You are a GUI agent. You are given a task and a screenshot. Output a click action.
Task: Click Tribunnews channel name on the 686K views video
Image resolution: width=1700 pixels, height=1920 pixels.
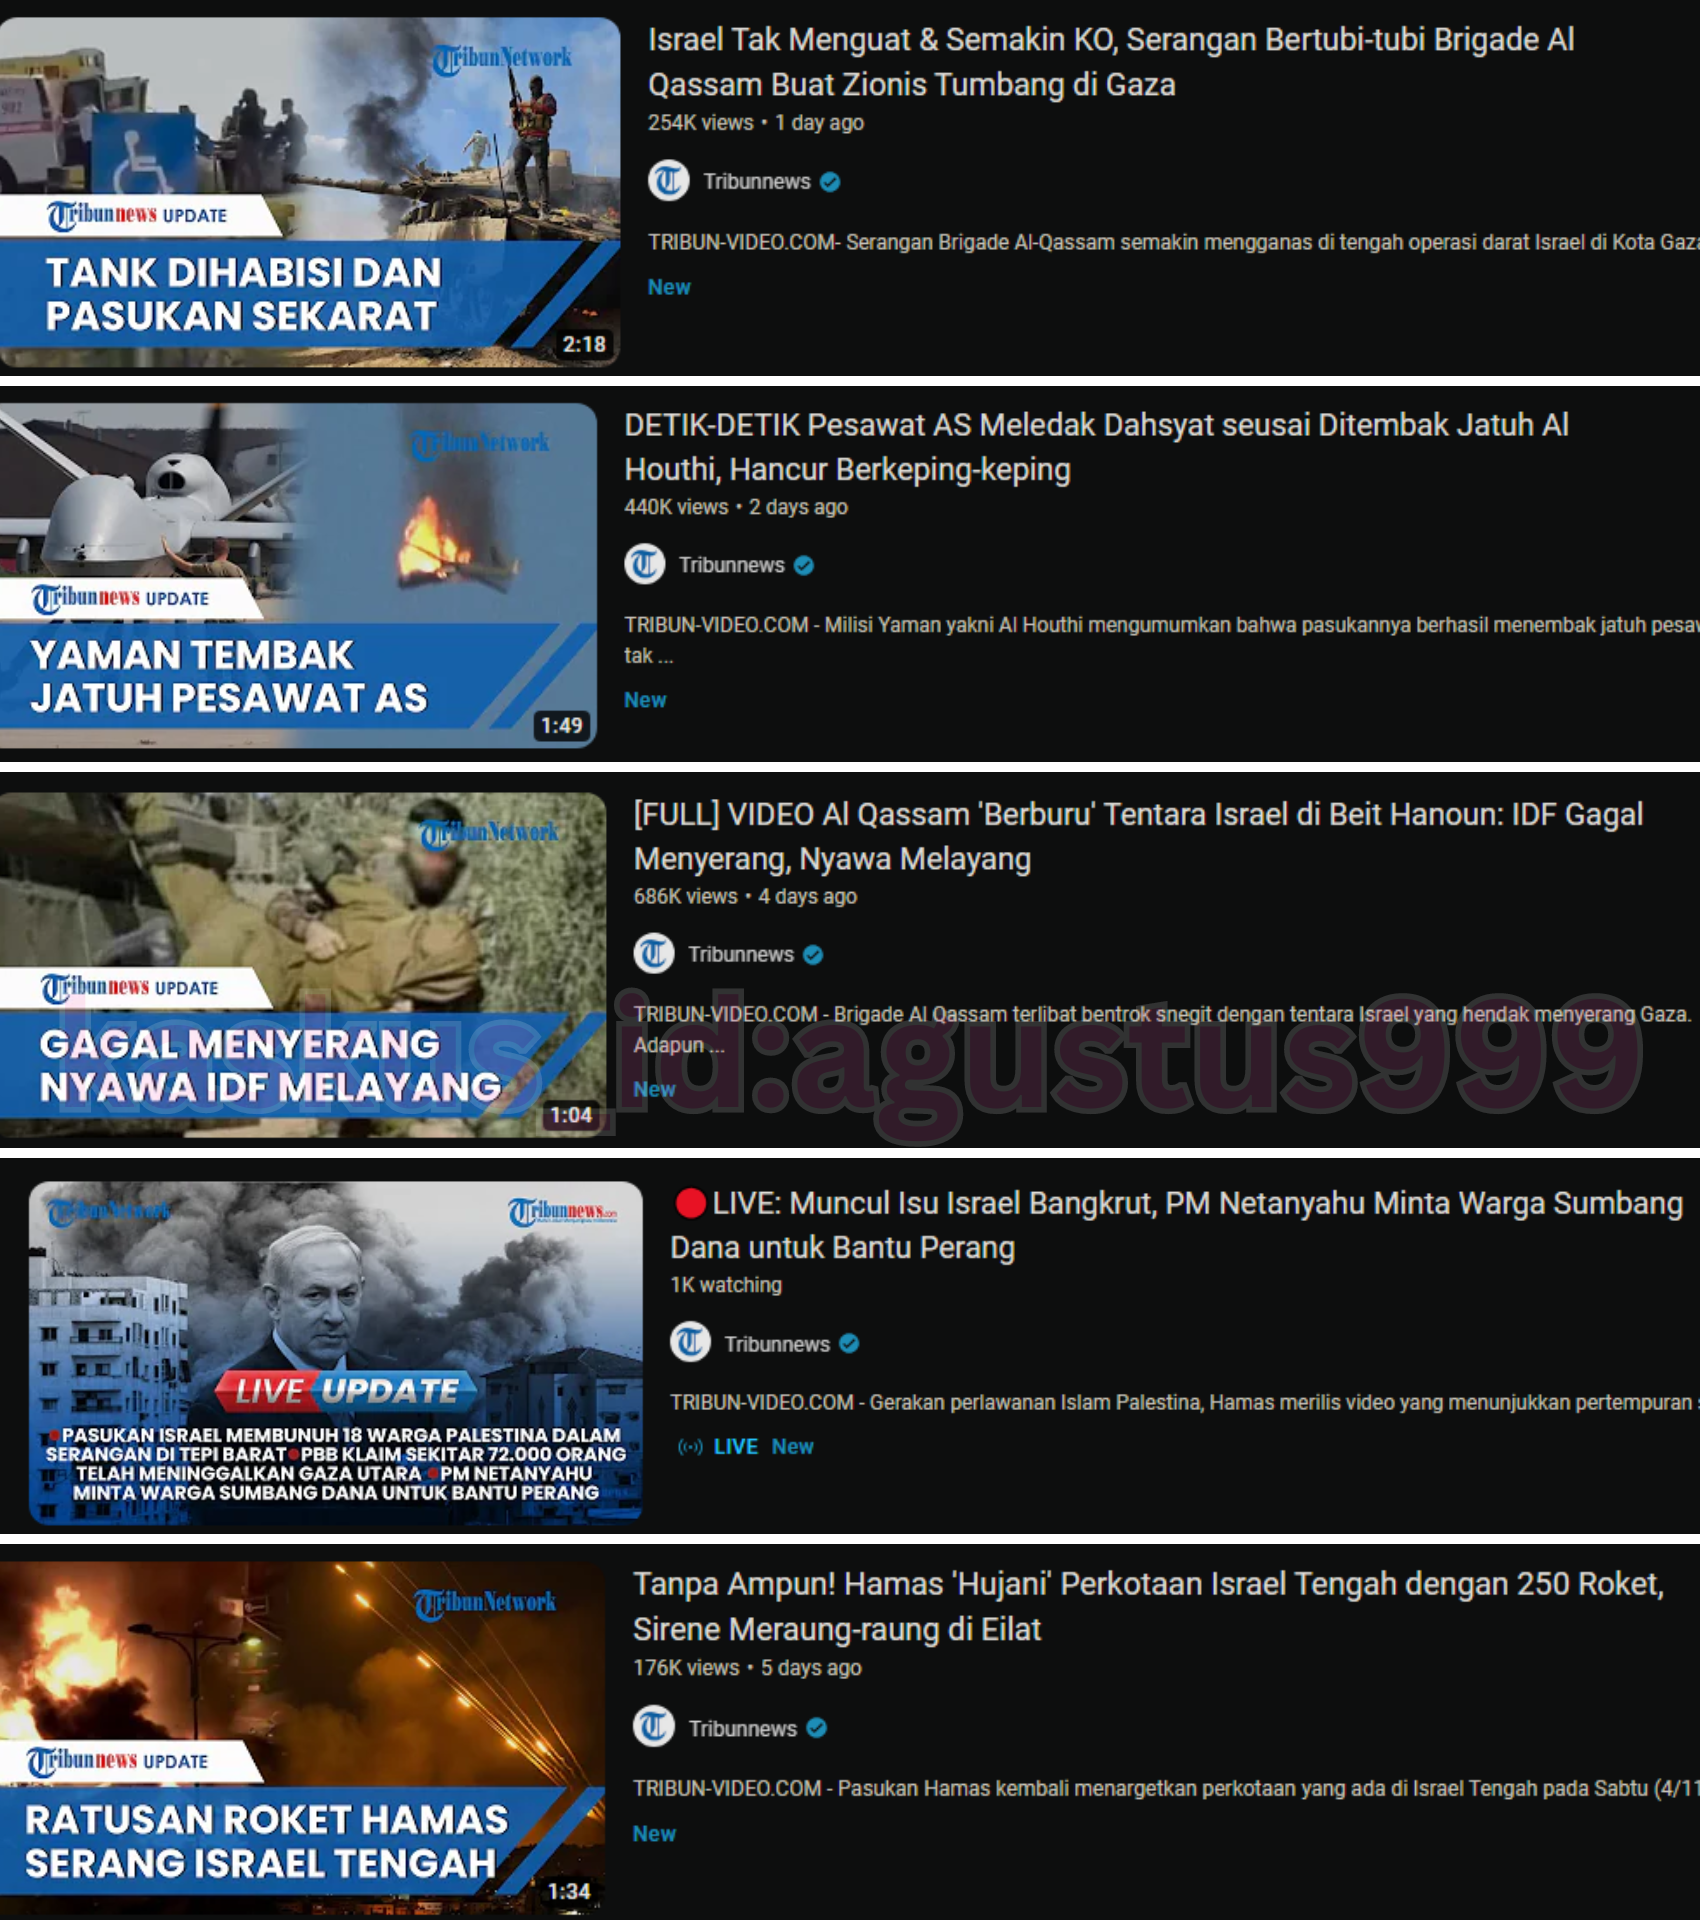tap(741, 954)
